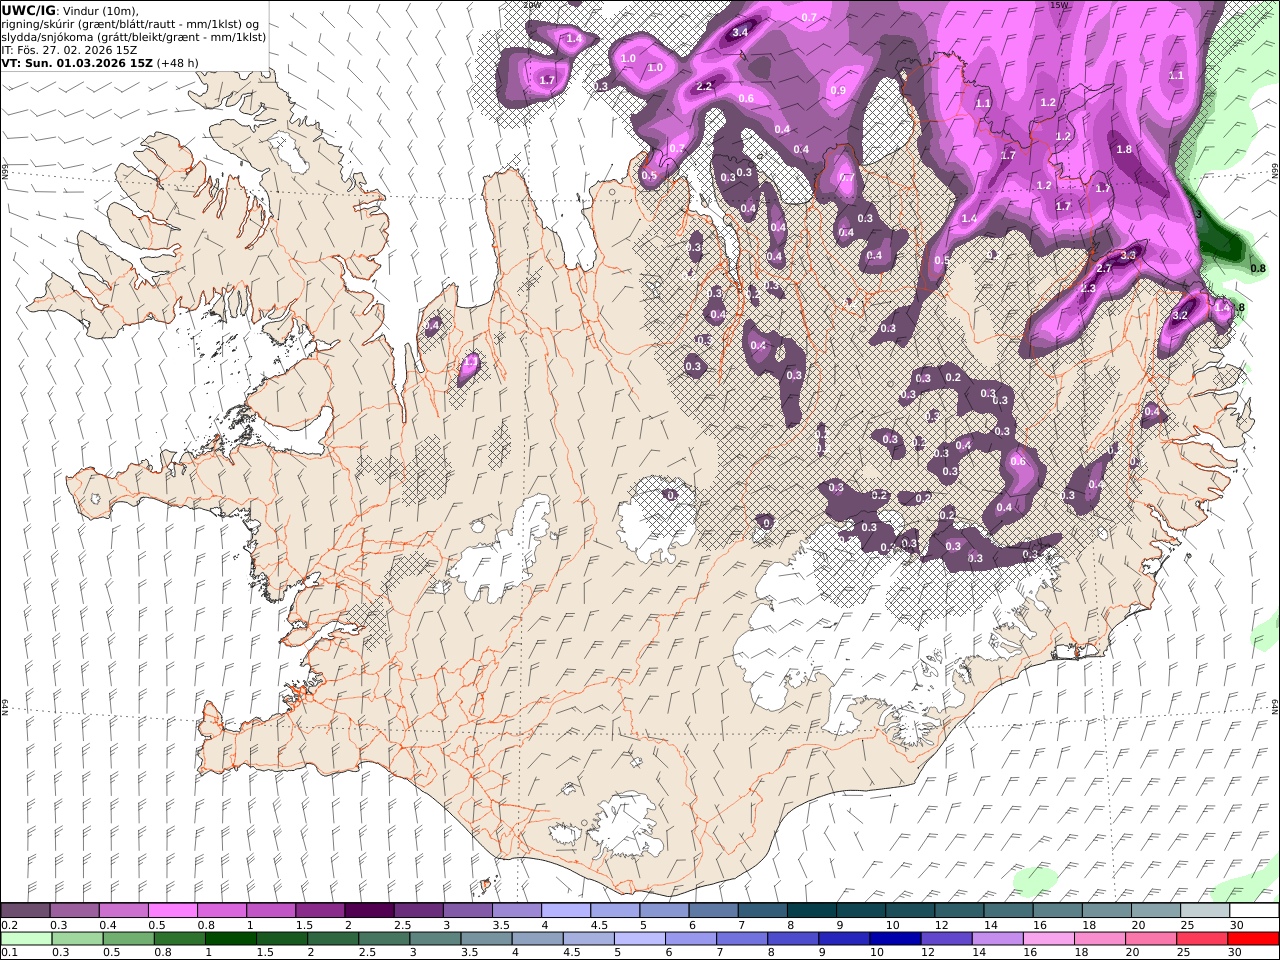Image resolution: width=1280 pixels, height=960 pixels.
Task: Select the deep purple 2 swatch in top legend row
Action: click(x=369, y=911)
